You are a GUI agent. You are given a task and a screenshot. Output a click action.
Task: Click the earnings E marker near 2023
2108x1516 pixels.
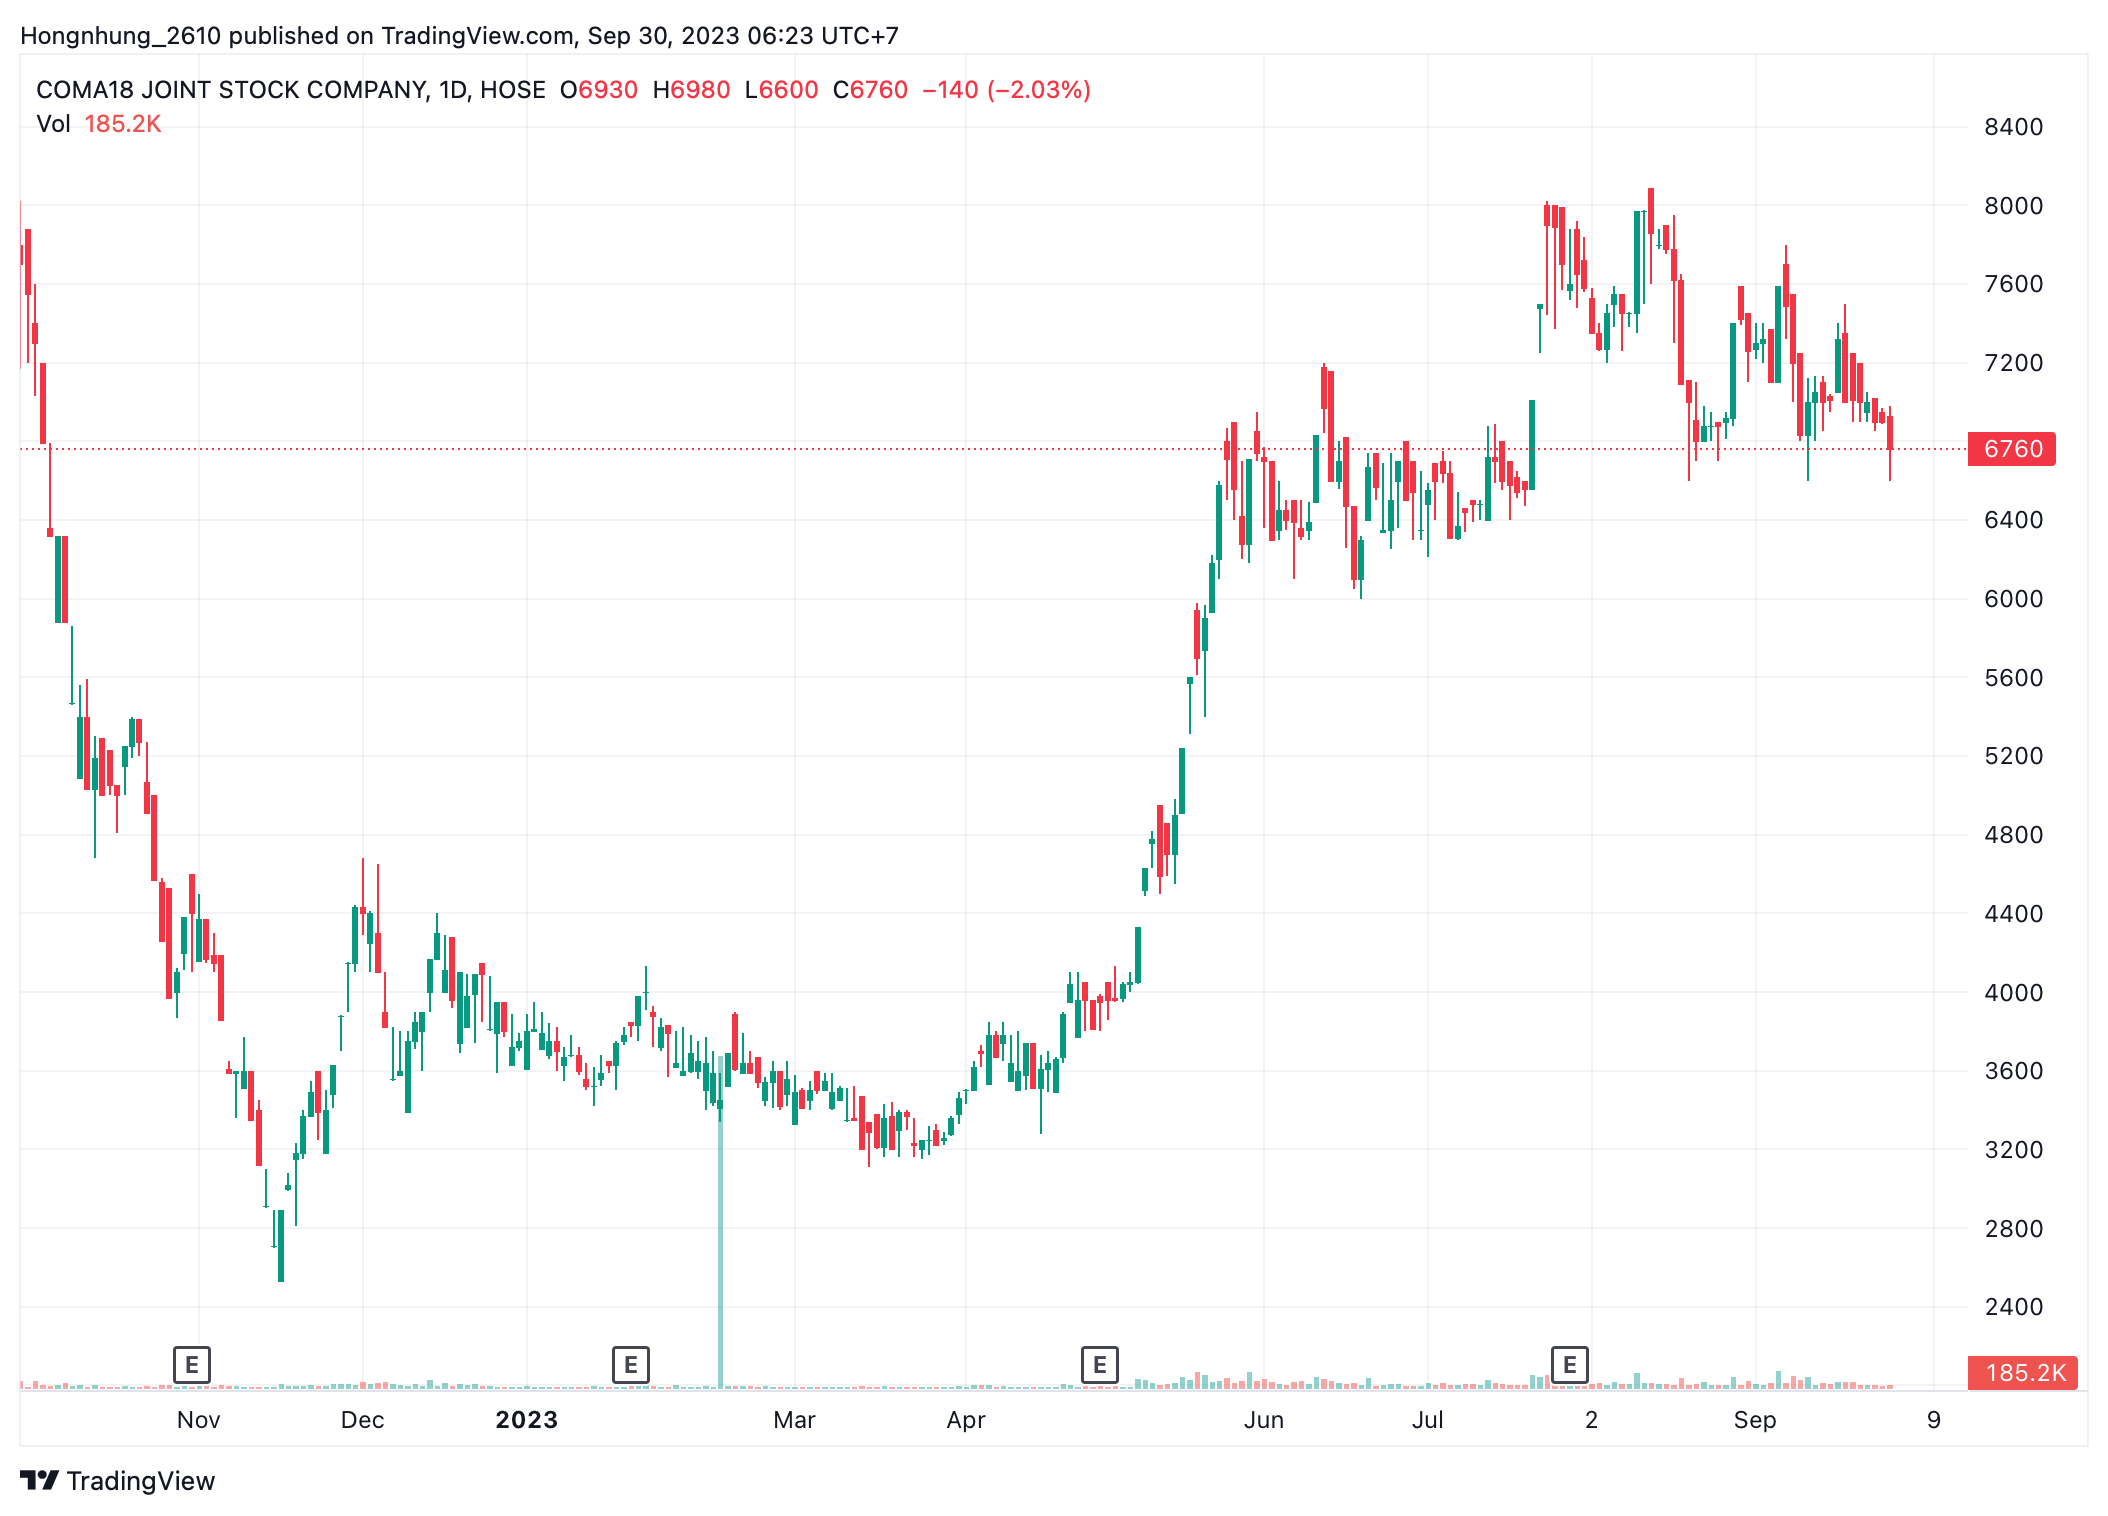tap(631, 1364)
